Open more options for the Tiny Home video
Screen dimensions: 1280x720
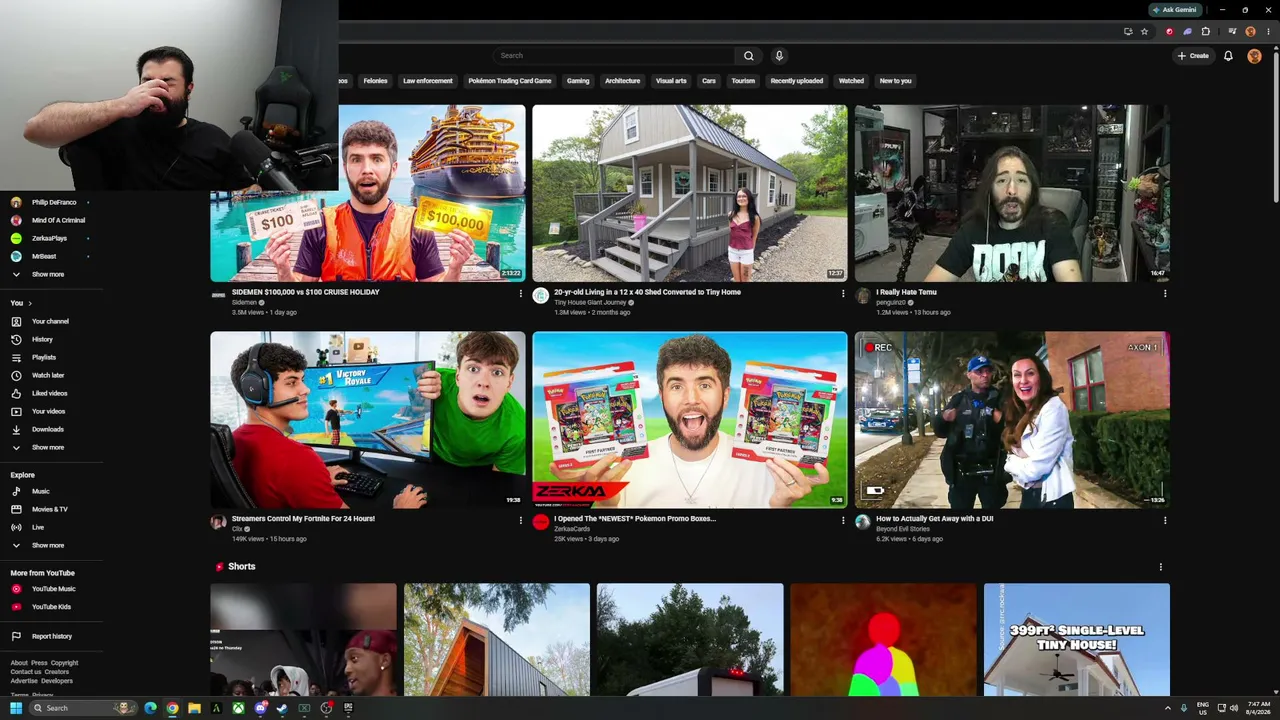click(842, 294)
